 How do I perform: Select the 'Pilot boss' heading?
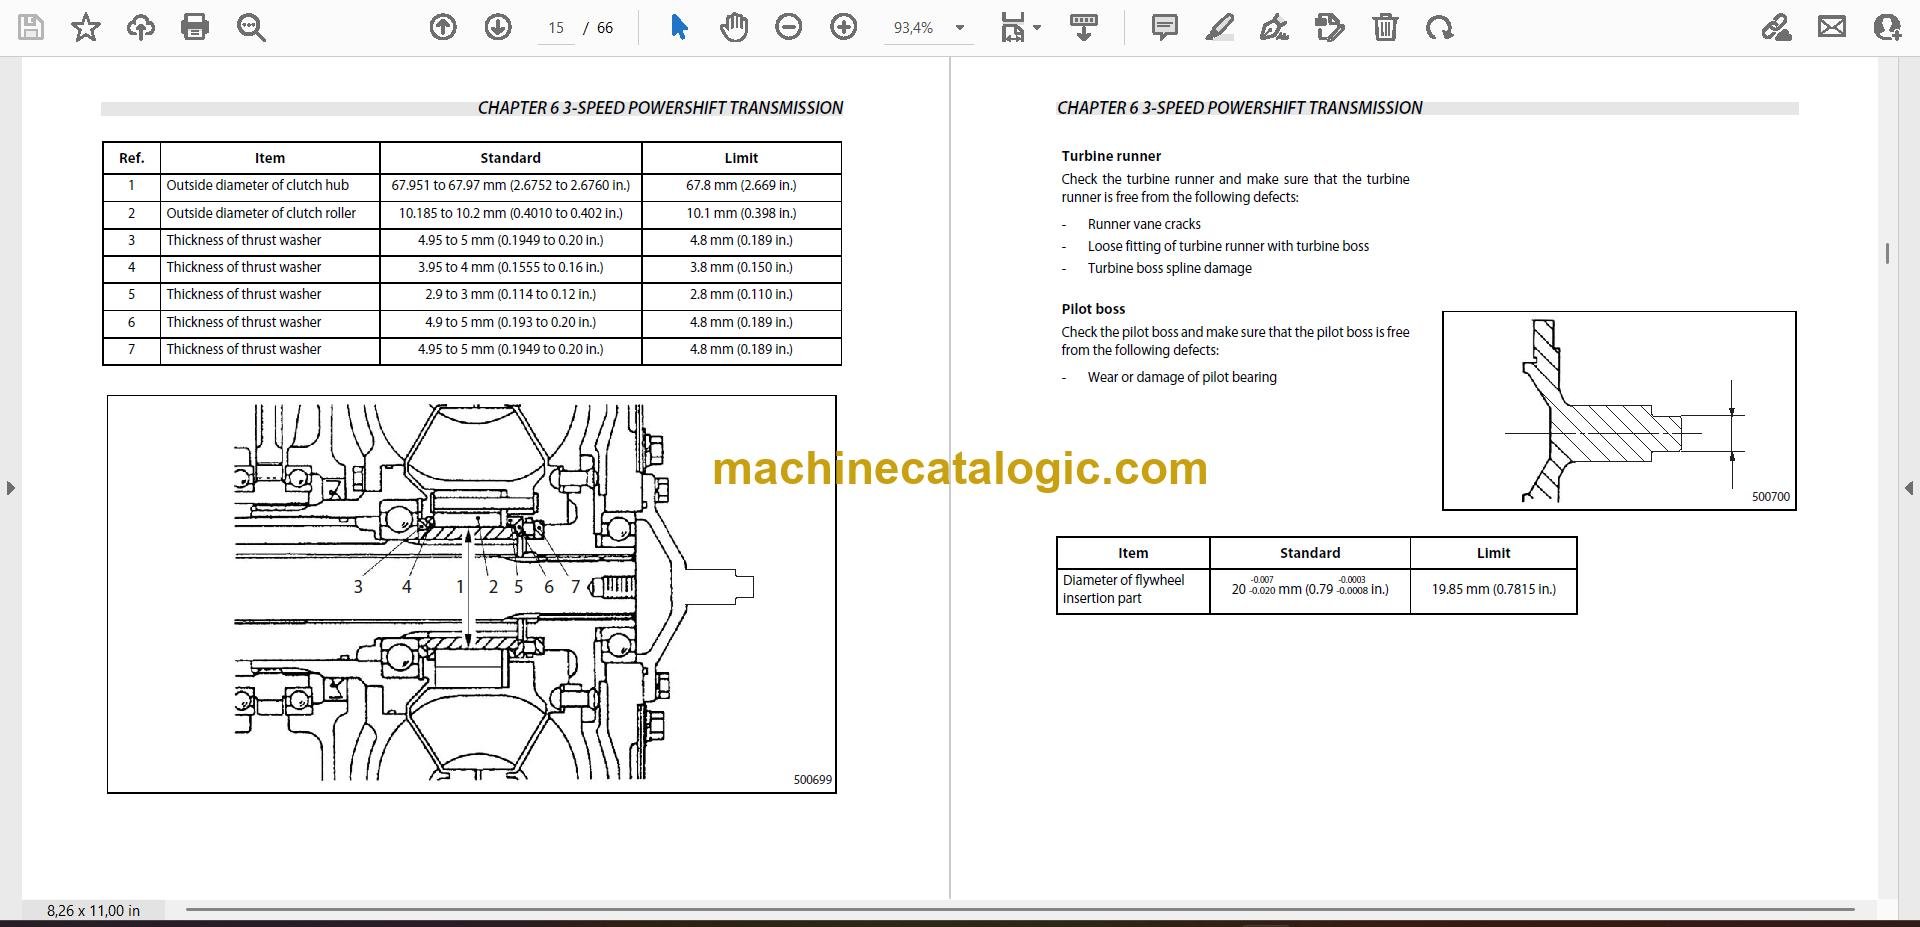tap(1093, 309)
